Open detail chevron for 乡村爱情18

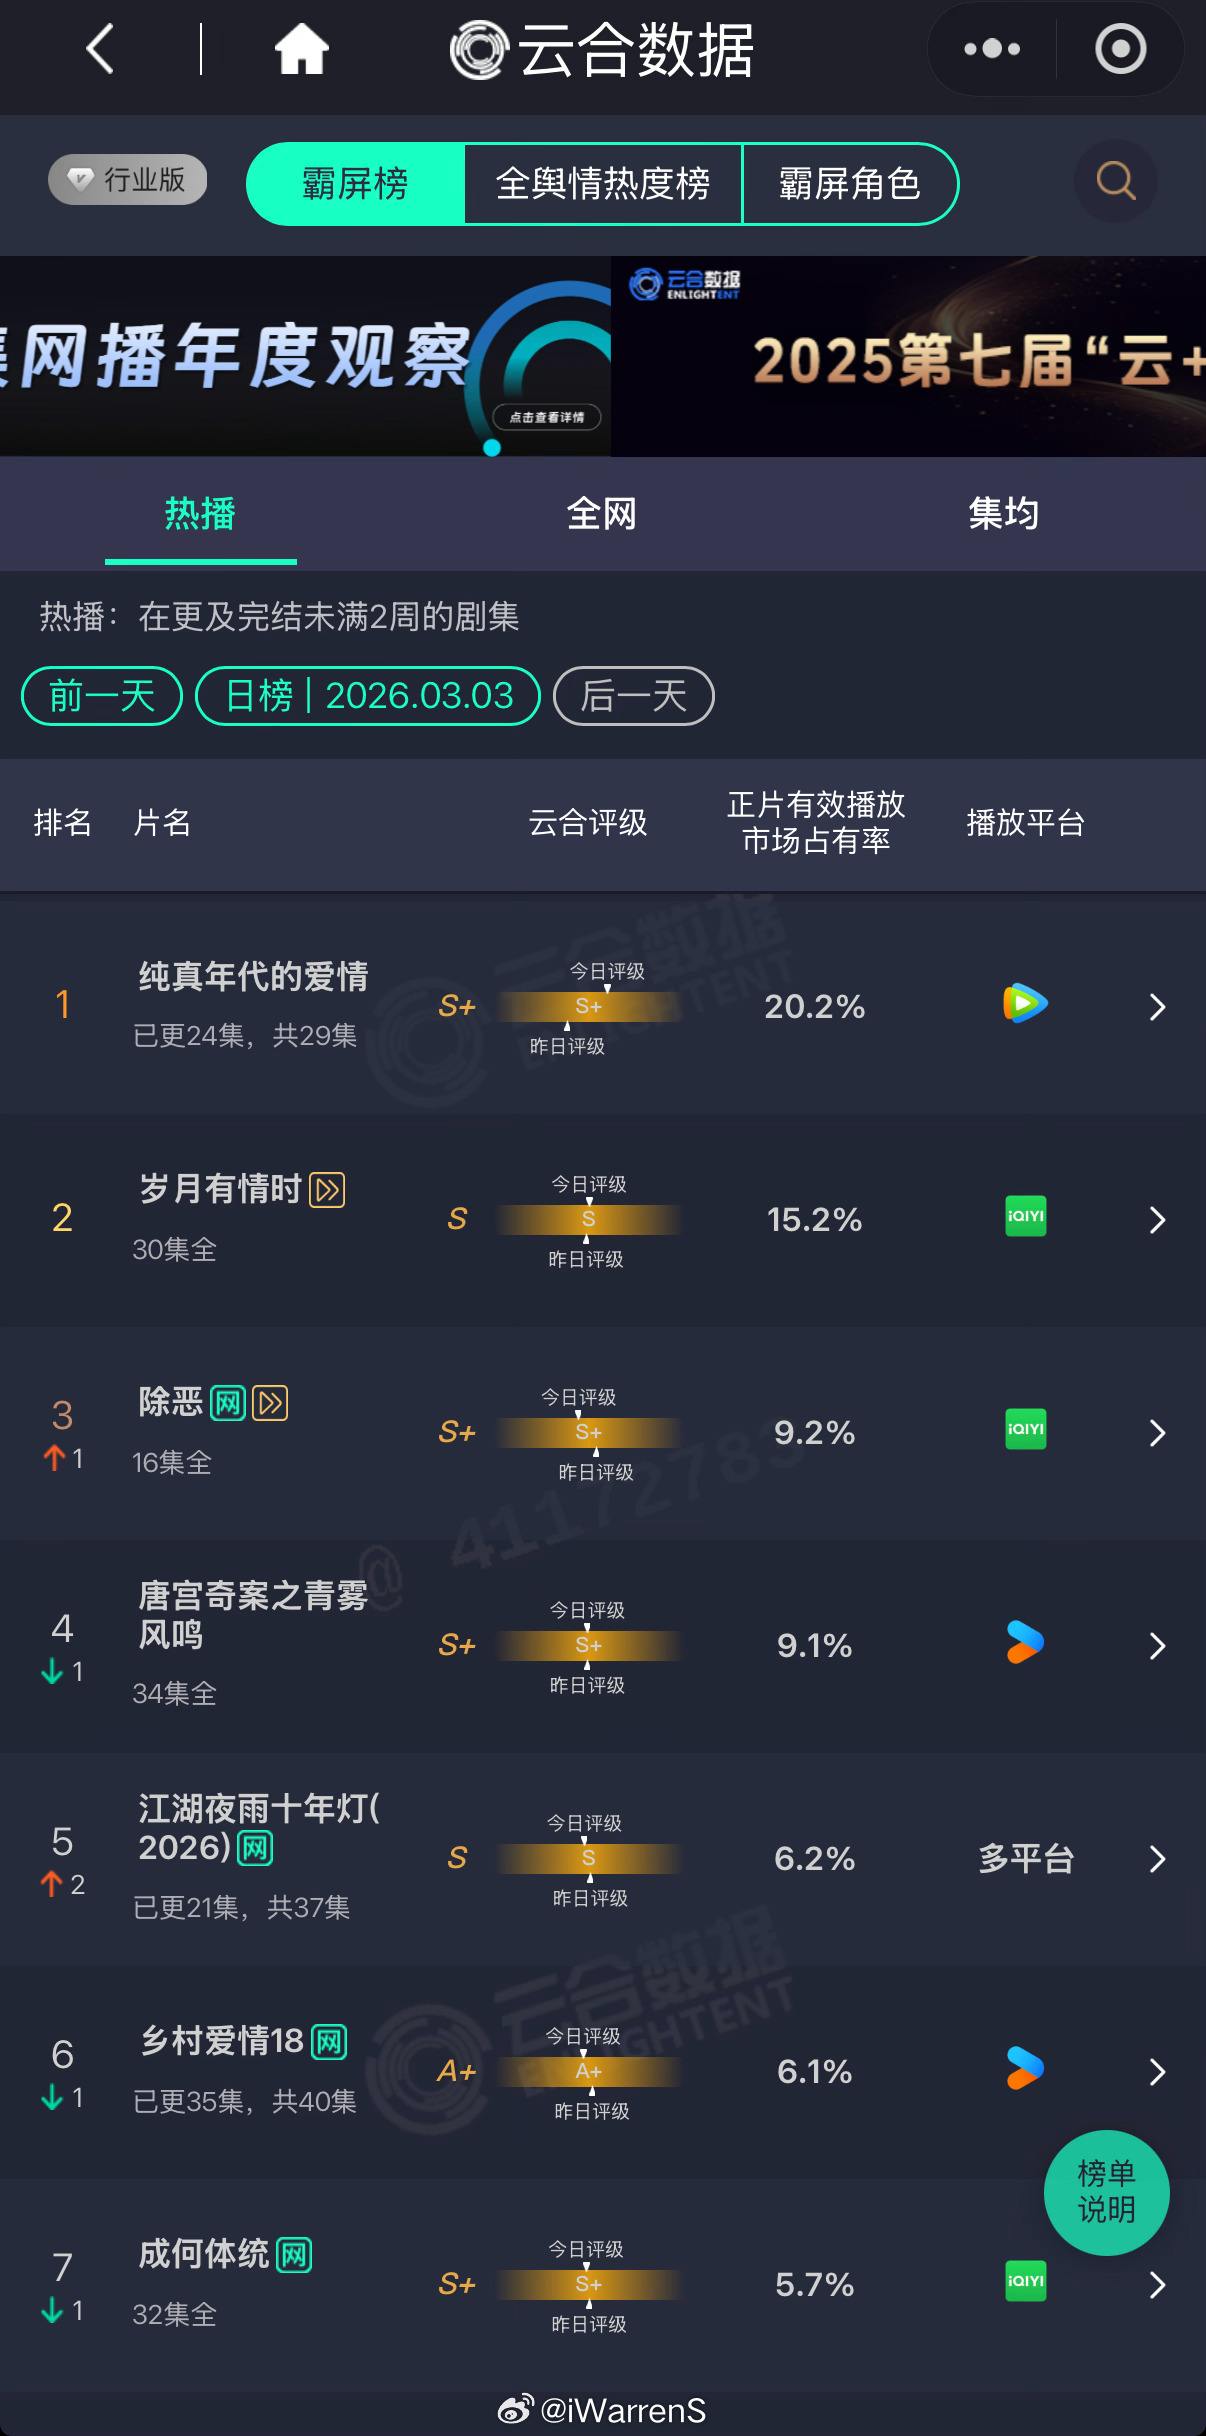pyautogui.click(x=1157, y=2072)
